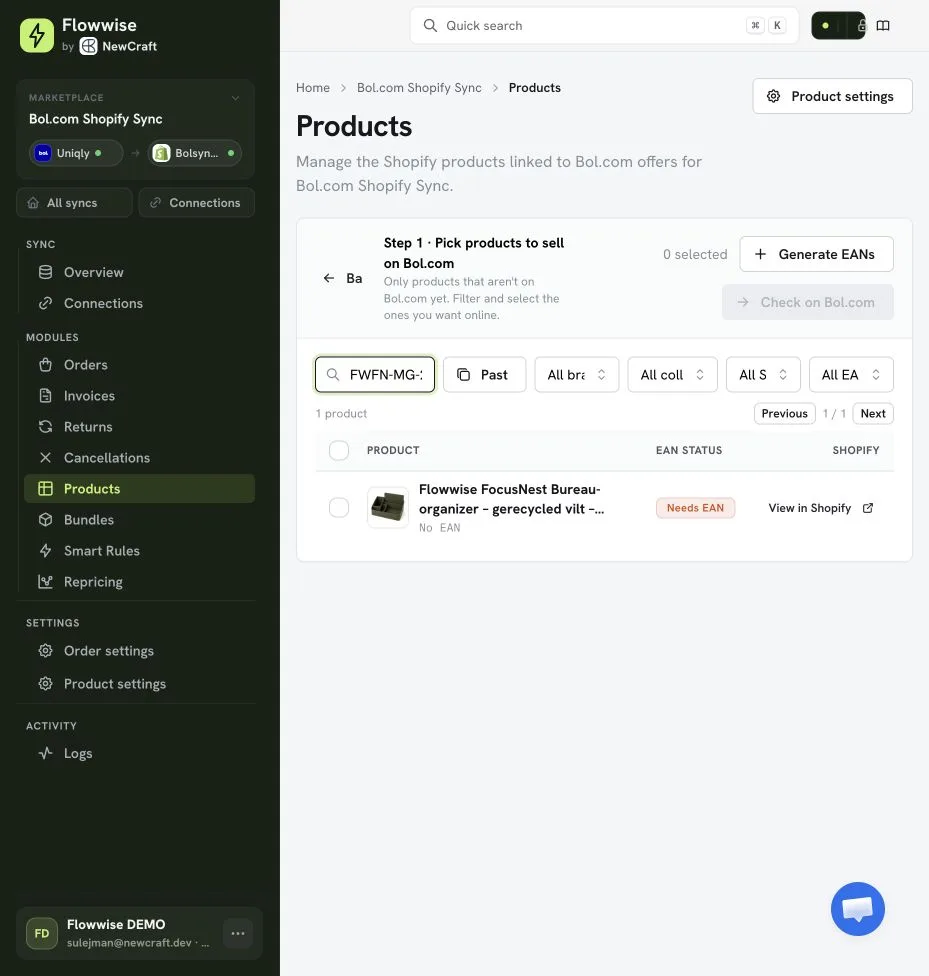Screen dimensions: 929x976
Task: Click the lock icon in top bar
Action: 862,26
